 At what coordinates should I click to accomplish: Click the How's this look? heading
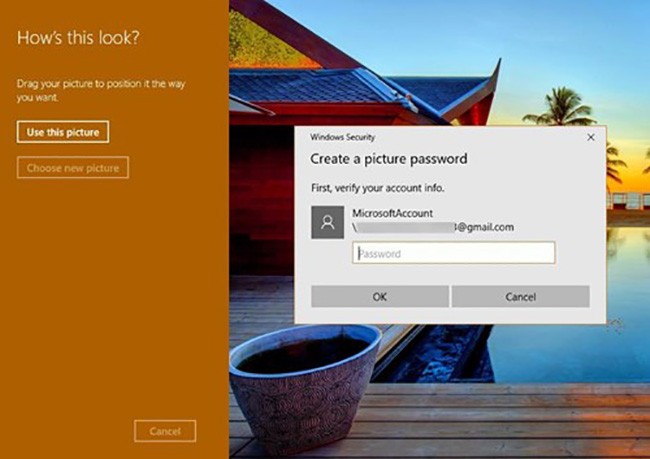coord(78,38)
